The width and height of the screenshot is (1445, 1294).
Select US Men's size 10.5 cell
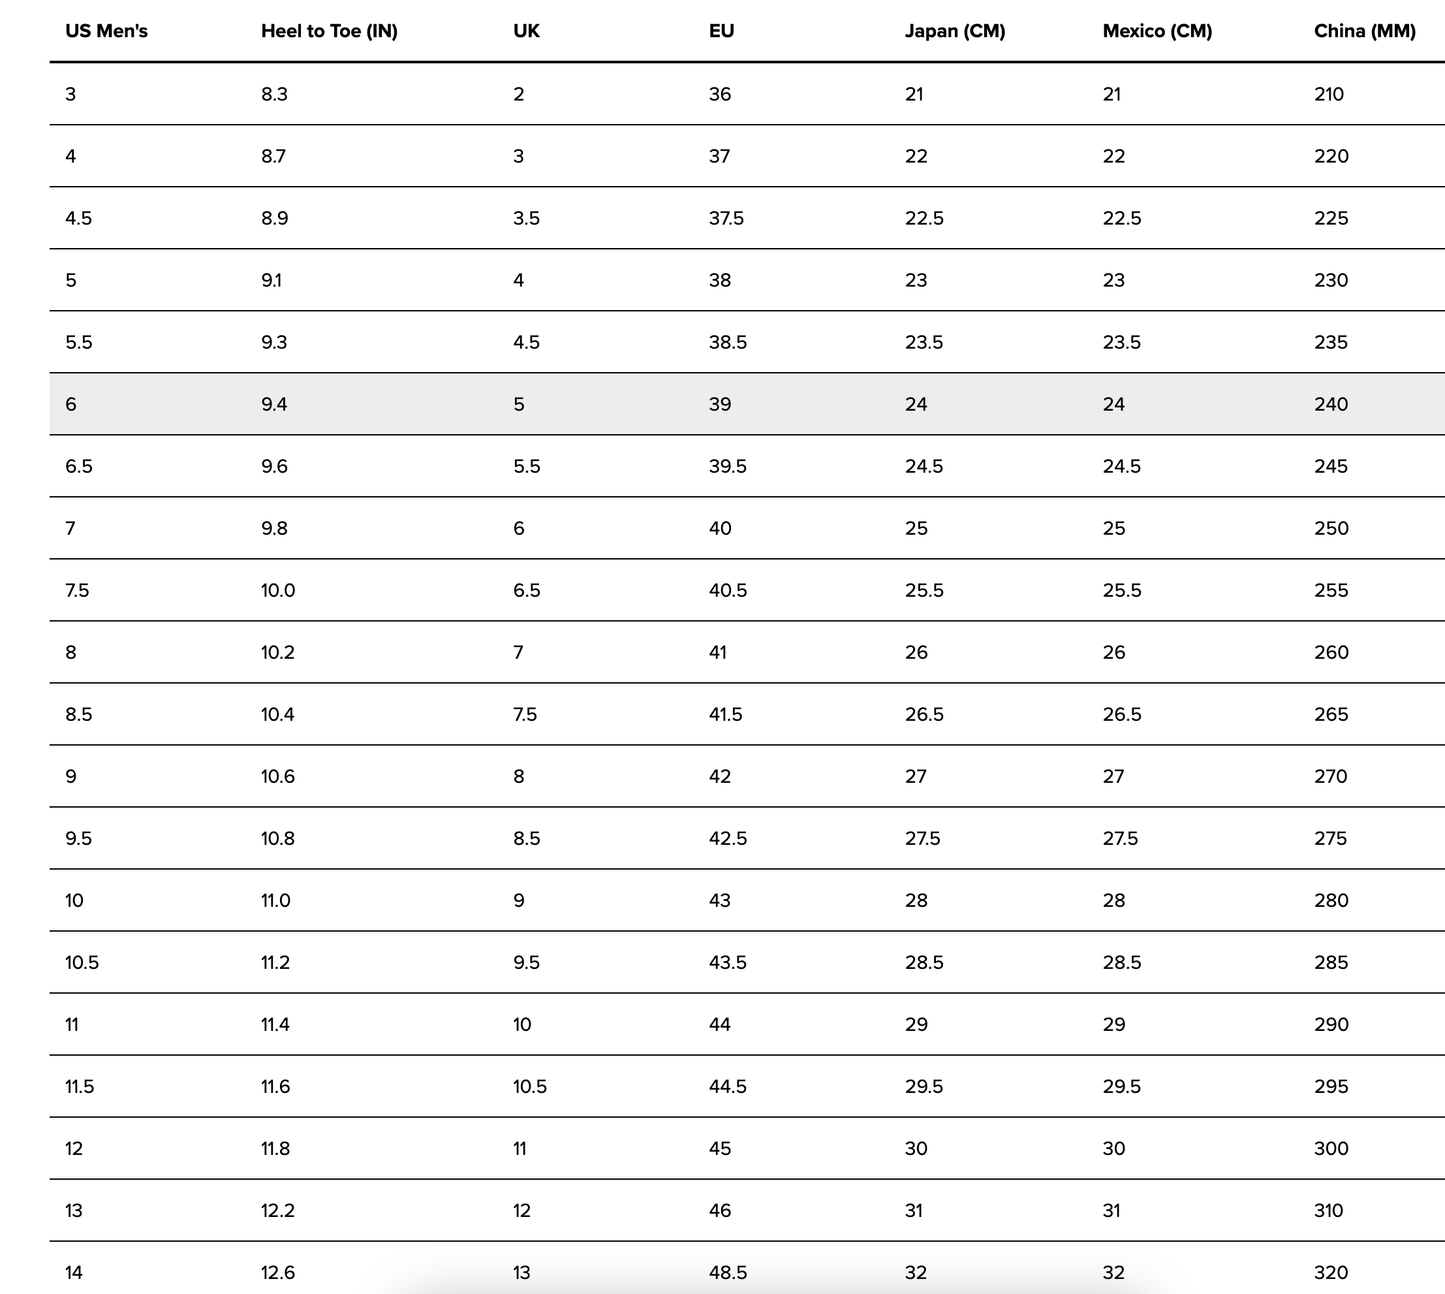pos(82,962)
